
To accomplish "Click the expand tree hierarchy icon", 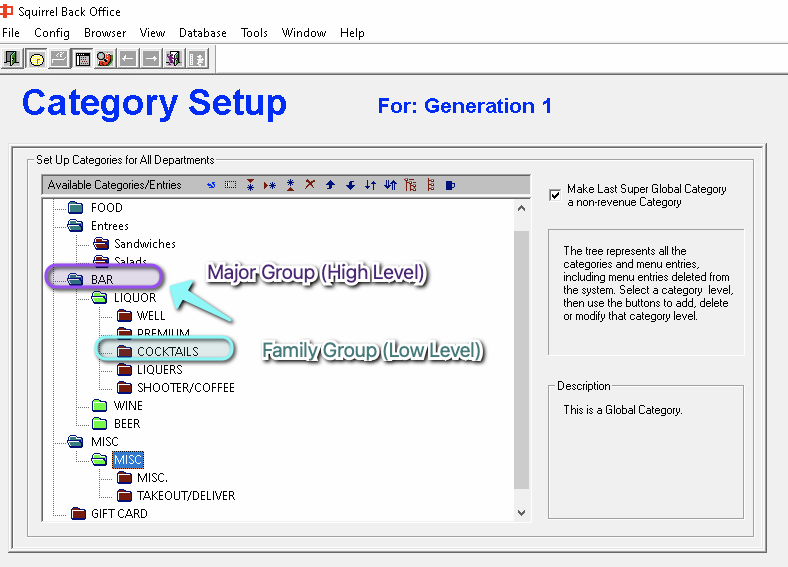I will click(411, 185).
